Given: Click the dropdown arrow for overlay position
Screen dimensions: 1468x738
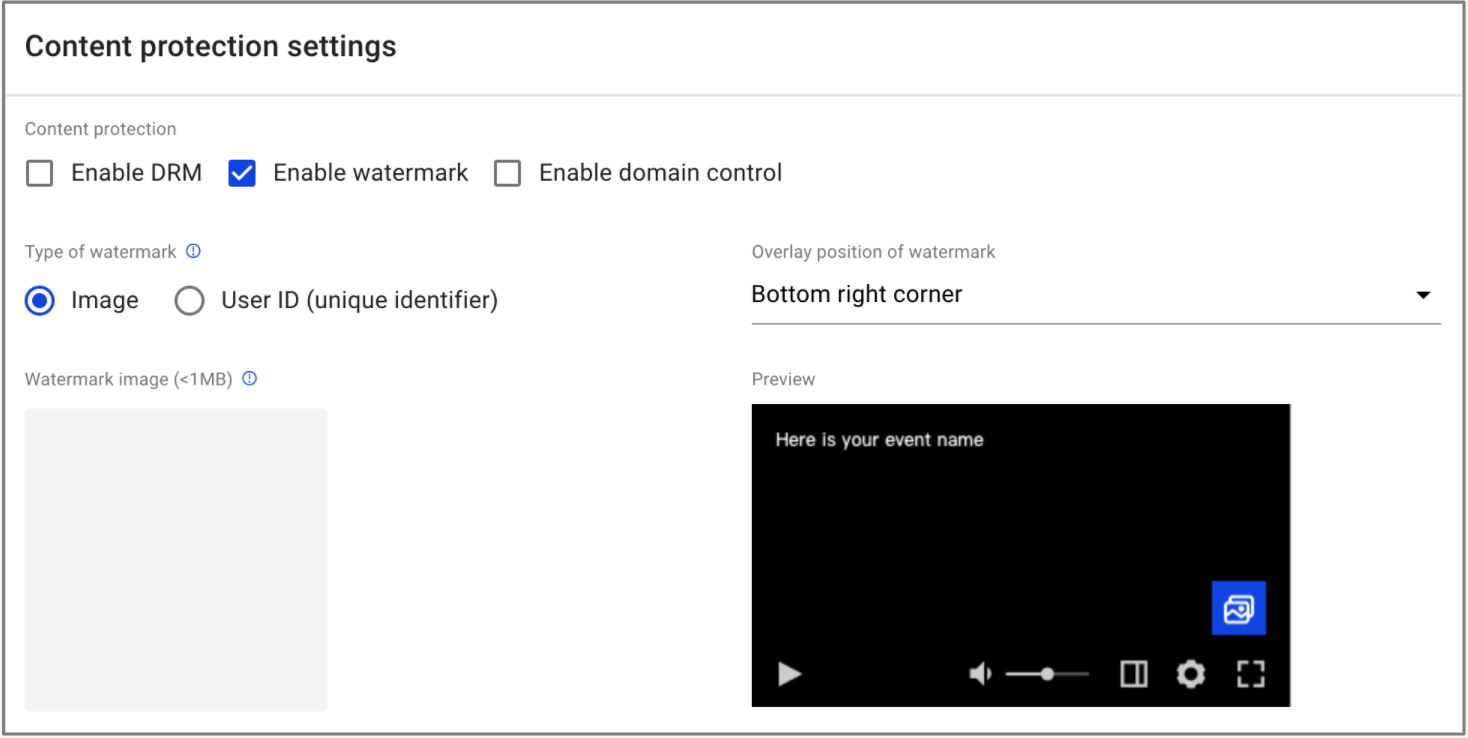Looking at the screenshot, I should click(x=1423, y=296).
